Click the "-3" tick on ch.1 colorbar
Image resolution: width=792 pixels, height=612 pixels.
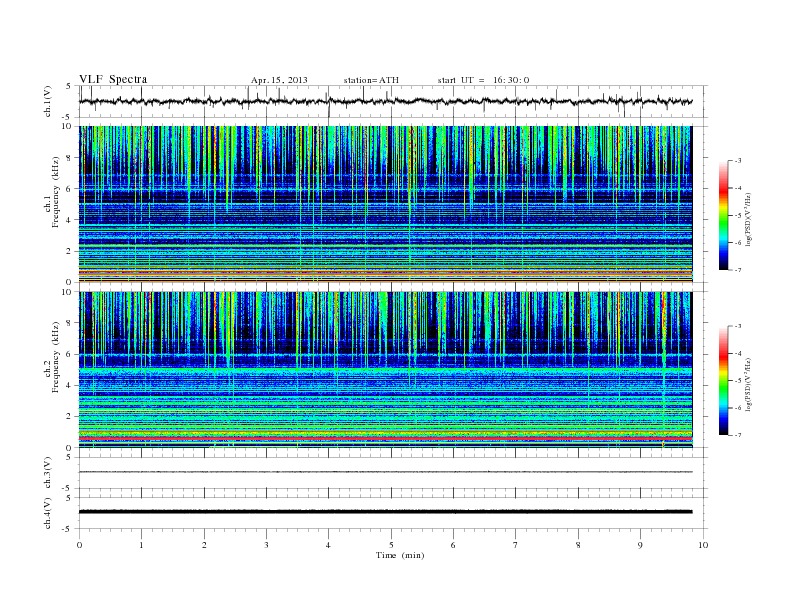[737, 161]
